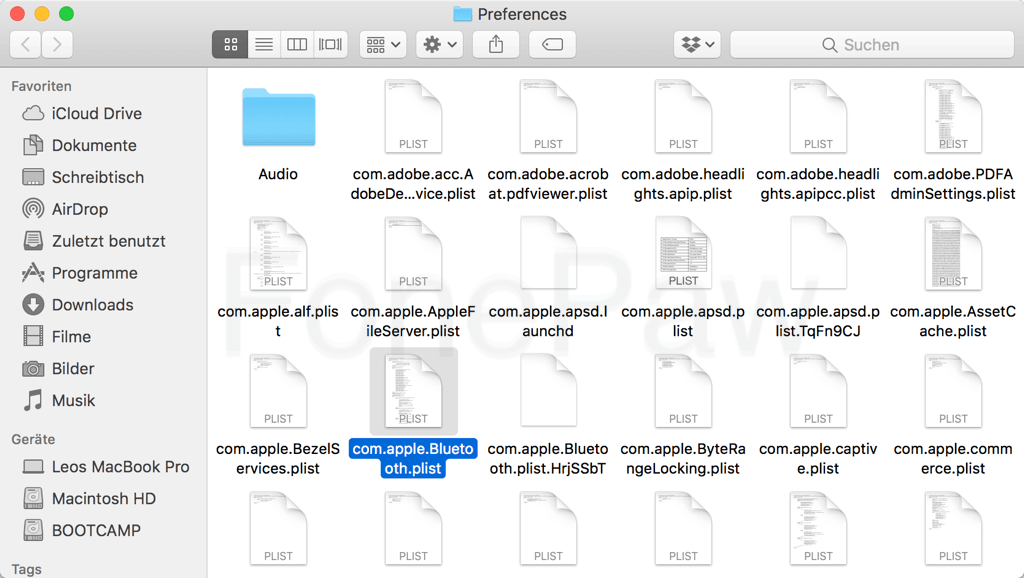Select com.adobe.acrobat.pdfviewer.plist file icon
Viewport: 1024px width, 578px height.
[548, 116]
